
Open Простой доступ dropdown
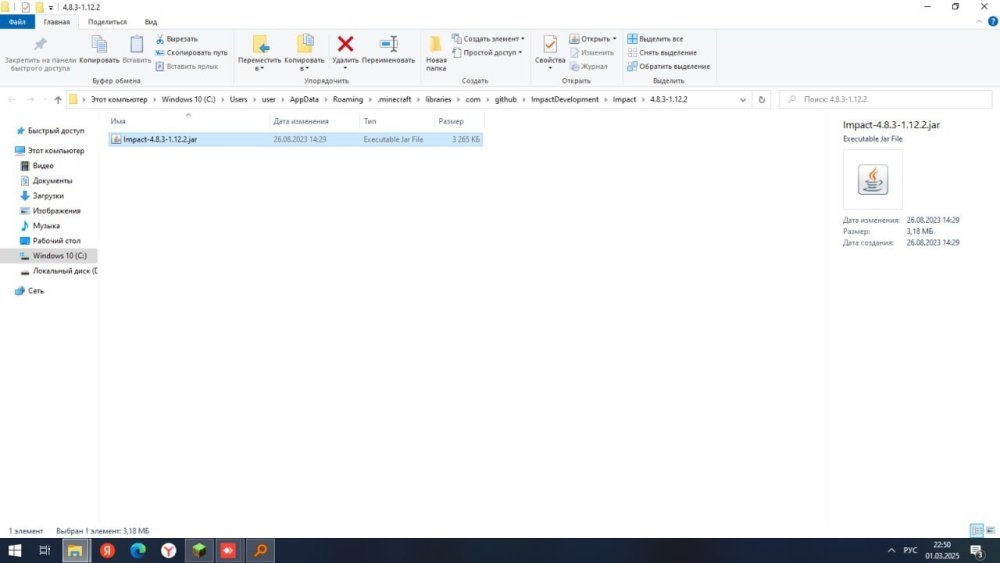coord(487,52)
